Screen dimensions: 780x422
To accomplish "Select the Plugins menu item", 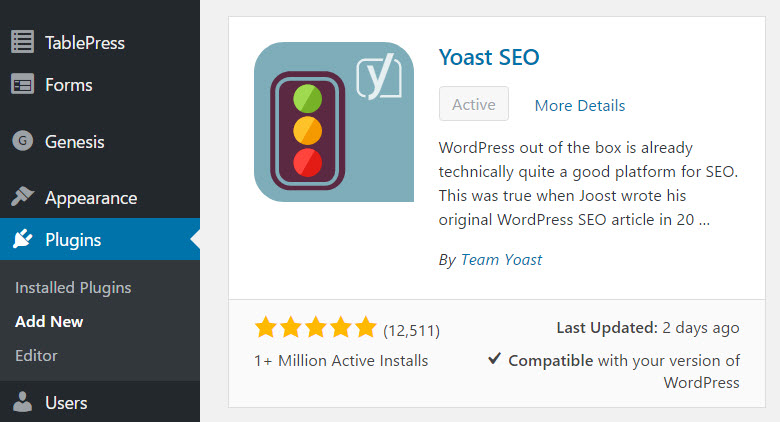I will (100, 239).
